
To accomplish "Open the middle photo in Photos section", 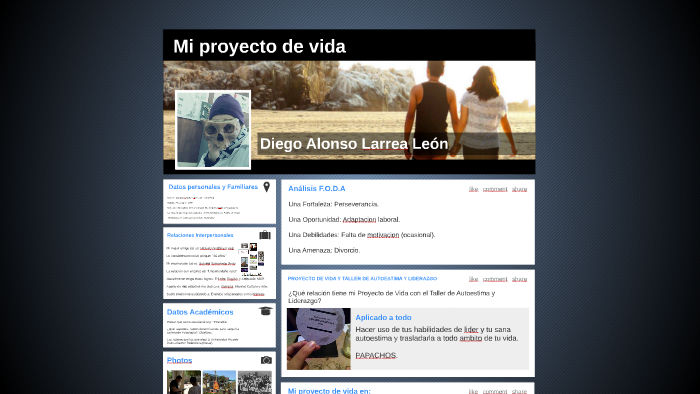I will 219,382.
